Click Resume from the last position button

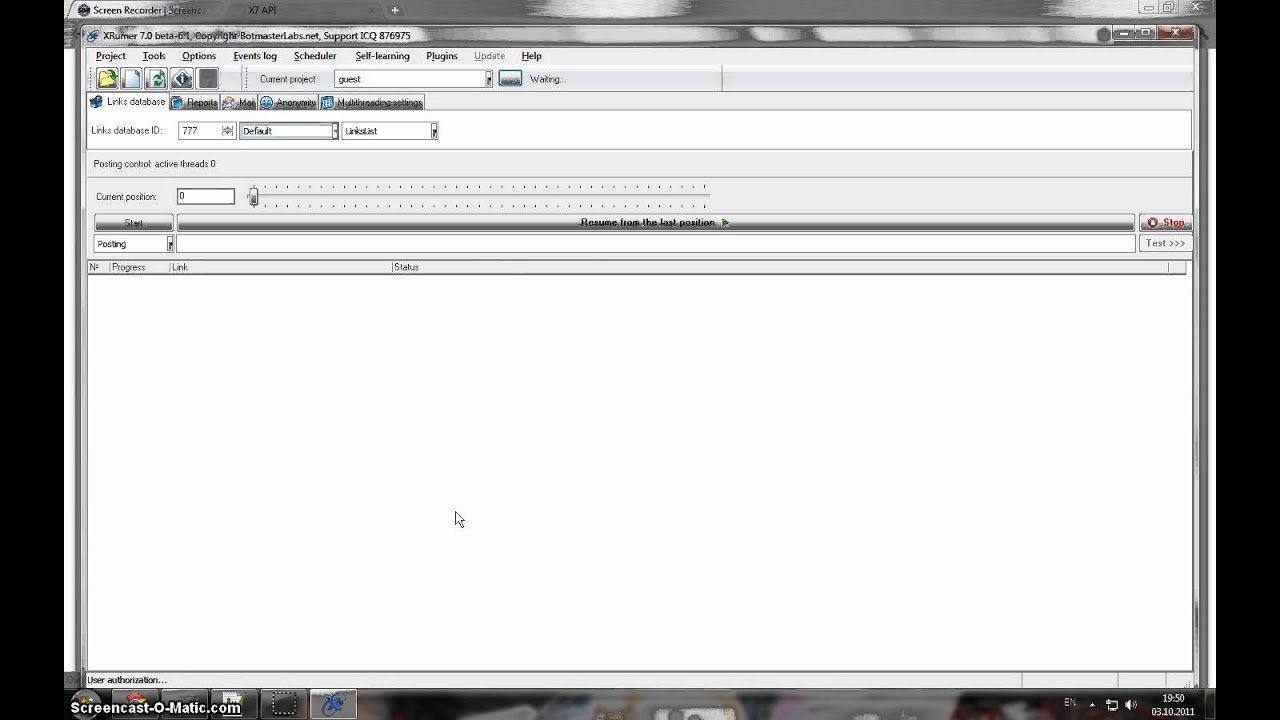point(655,223)
